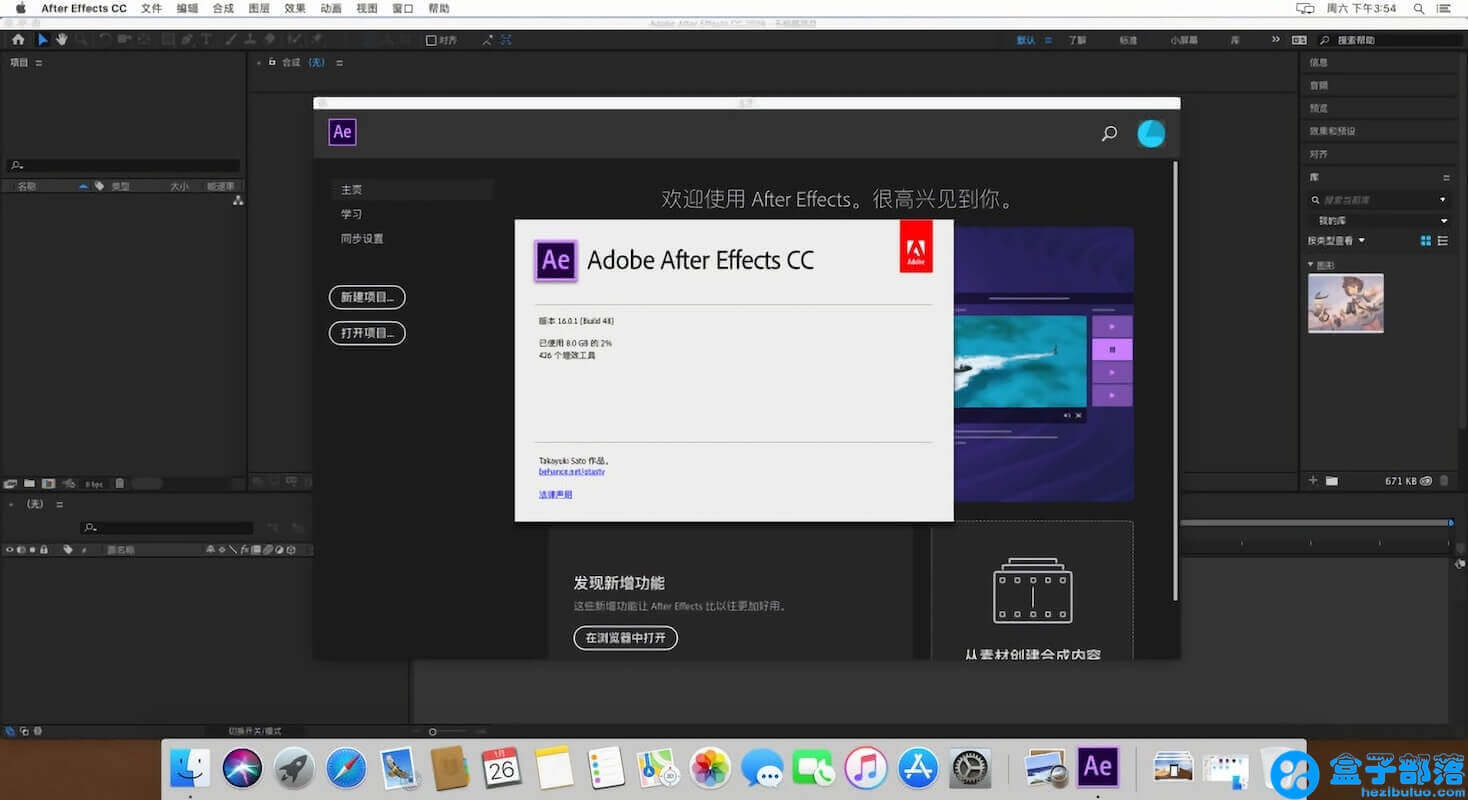The width and height of the screenshot is (1468, 800).
Task: Open the 编辑 menu
Action: 187,8
